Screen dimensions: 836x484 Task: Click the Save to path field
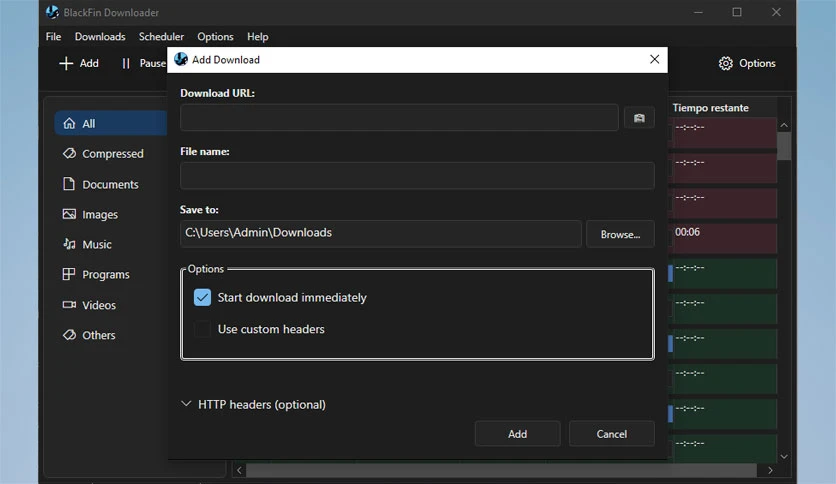tap(381, 233)
